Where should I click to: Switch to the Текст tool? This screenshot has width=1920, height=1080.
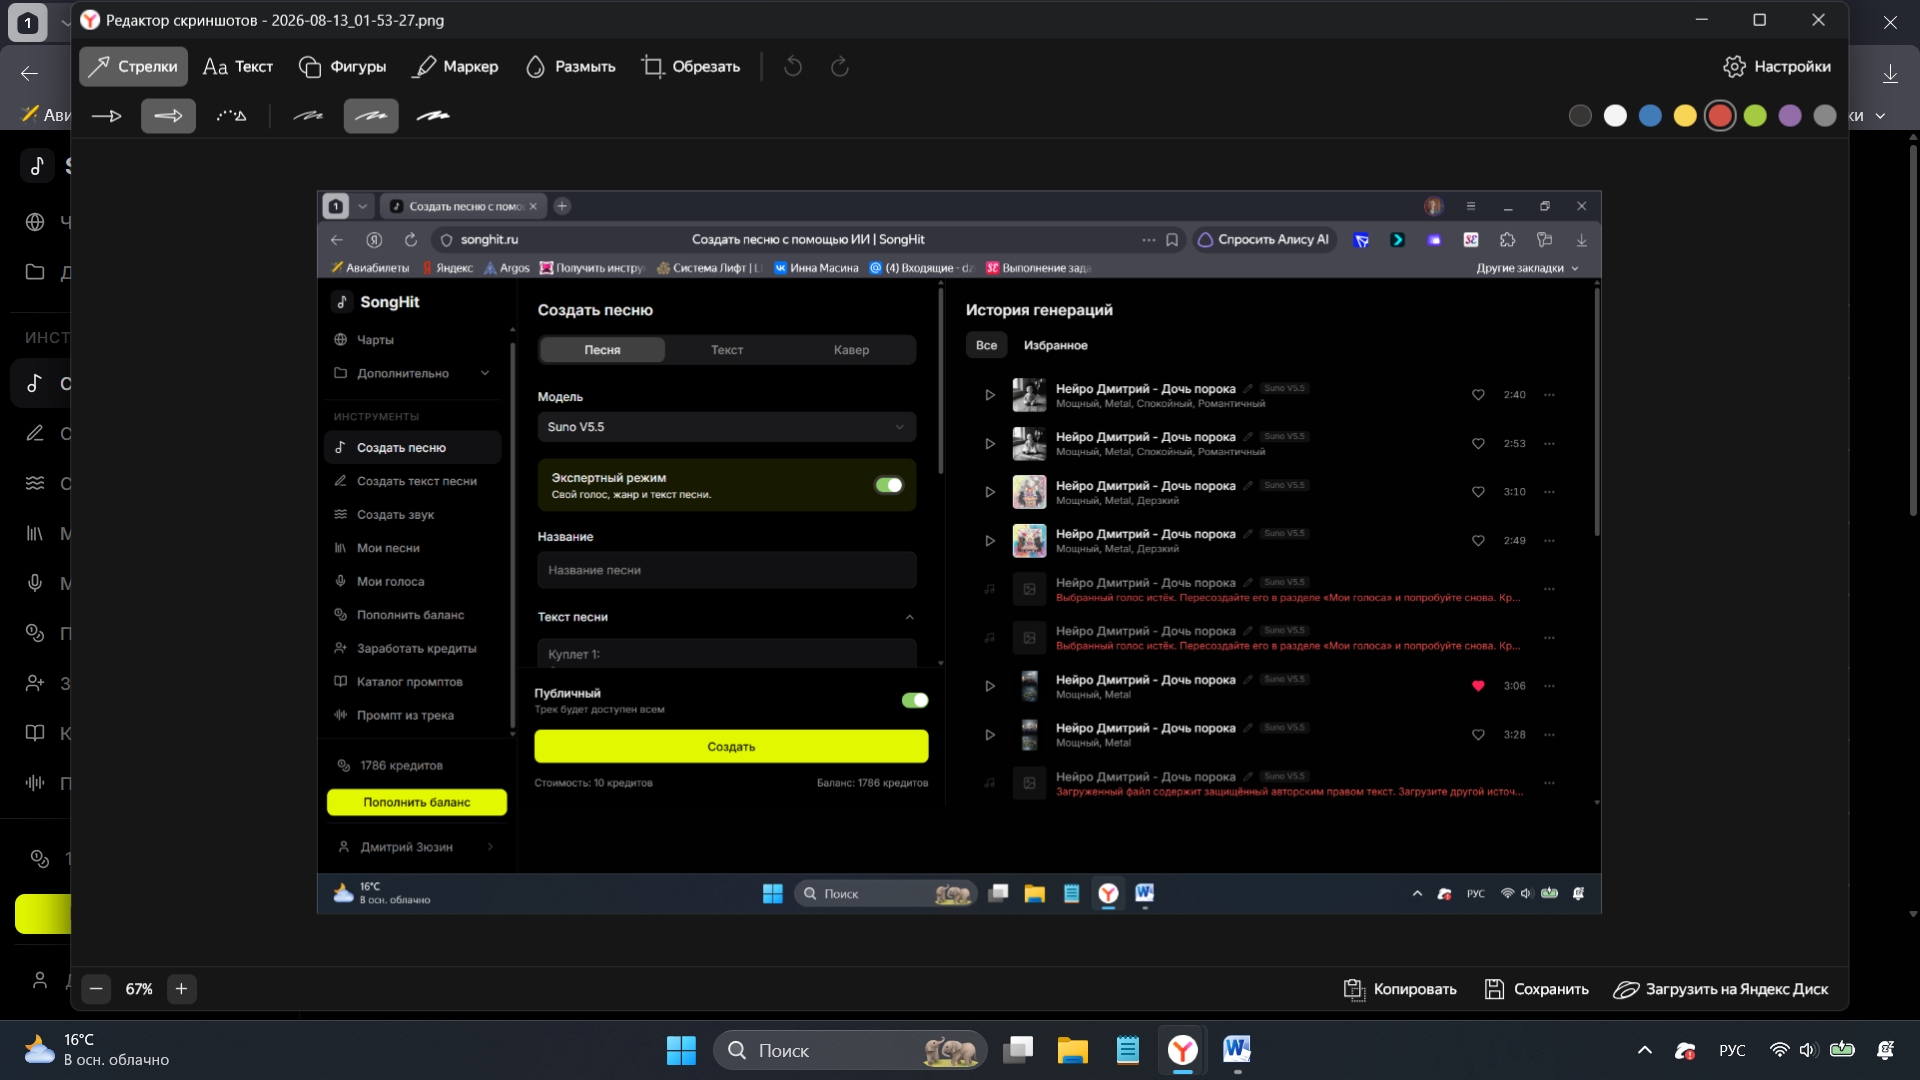tap(237, 67)
